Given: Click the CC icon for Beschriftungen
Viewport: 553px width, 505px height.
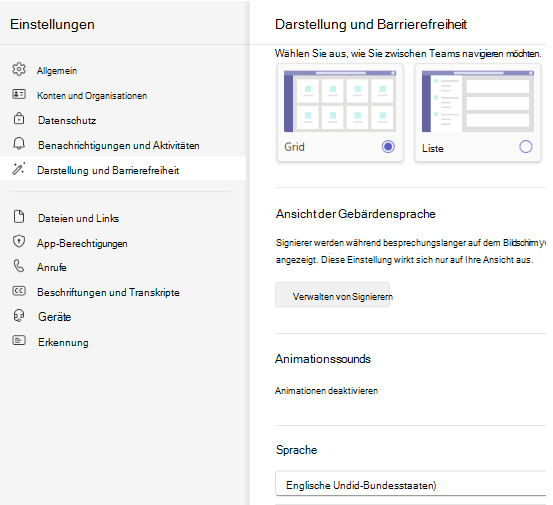Looking at the screenshot, I should [x=19, y=291].
